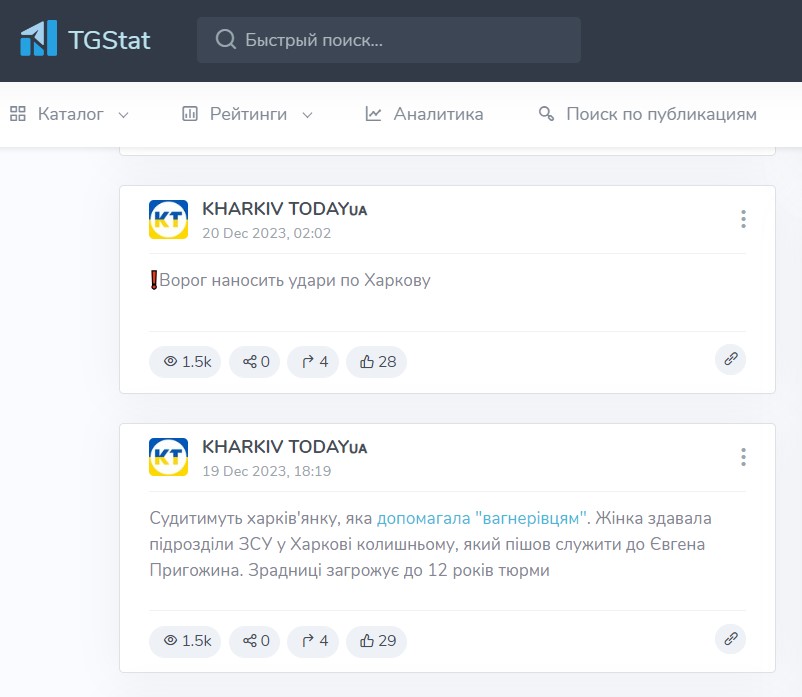This screenshot has width=802, height=697.
Task: Click the Поиск по публикациям search icon
Action: pos(546,114)
